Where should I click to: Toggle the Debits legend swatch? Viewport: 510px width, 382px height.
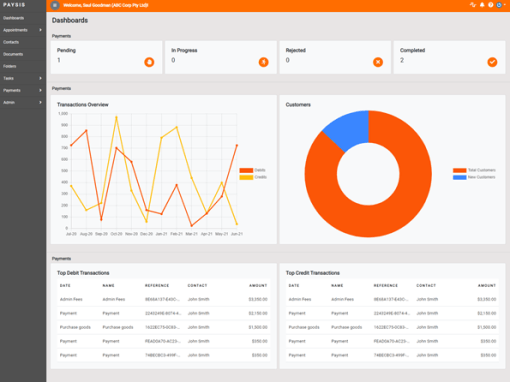pyautogui.click(x=246, y=170)
